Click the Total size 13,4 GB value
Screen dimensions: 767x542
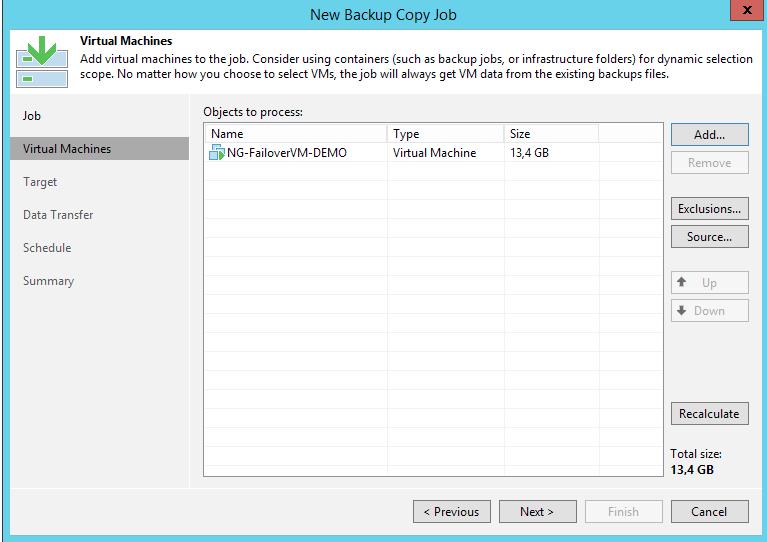[x=692, y=470]
